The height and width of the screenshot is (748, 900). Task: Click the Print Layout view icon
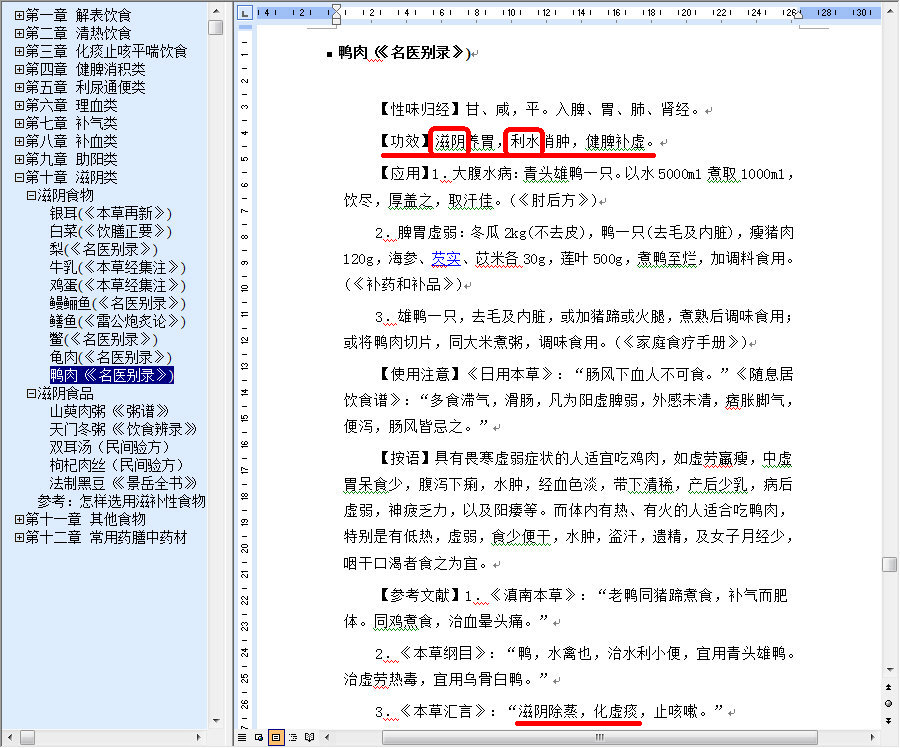(x=275, y=738)
